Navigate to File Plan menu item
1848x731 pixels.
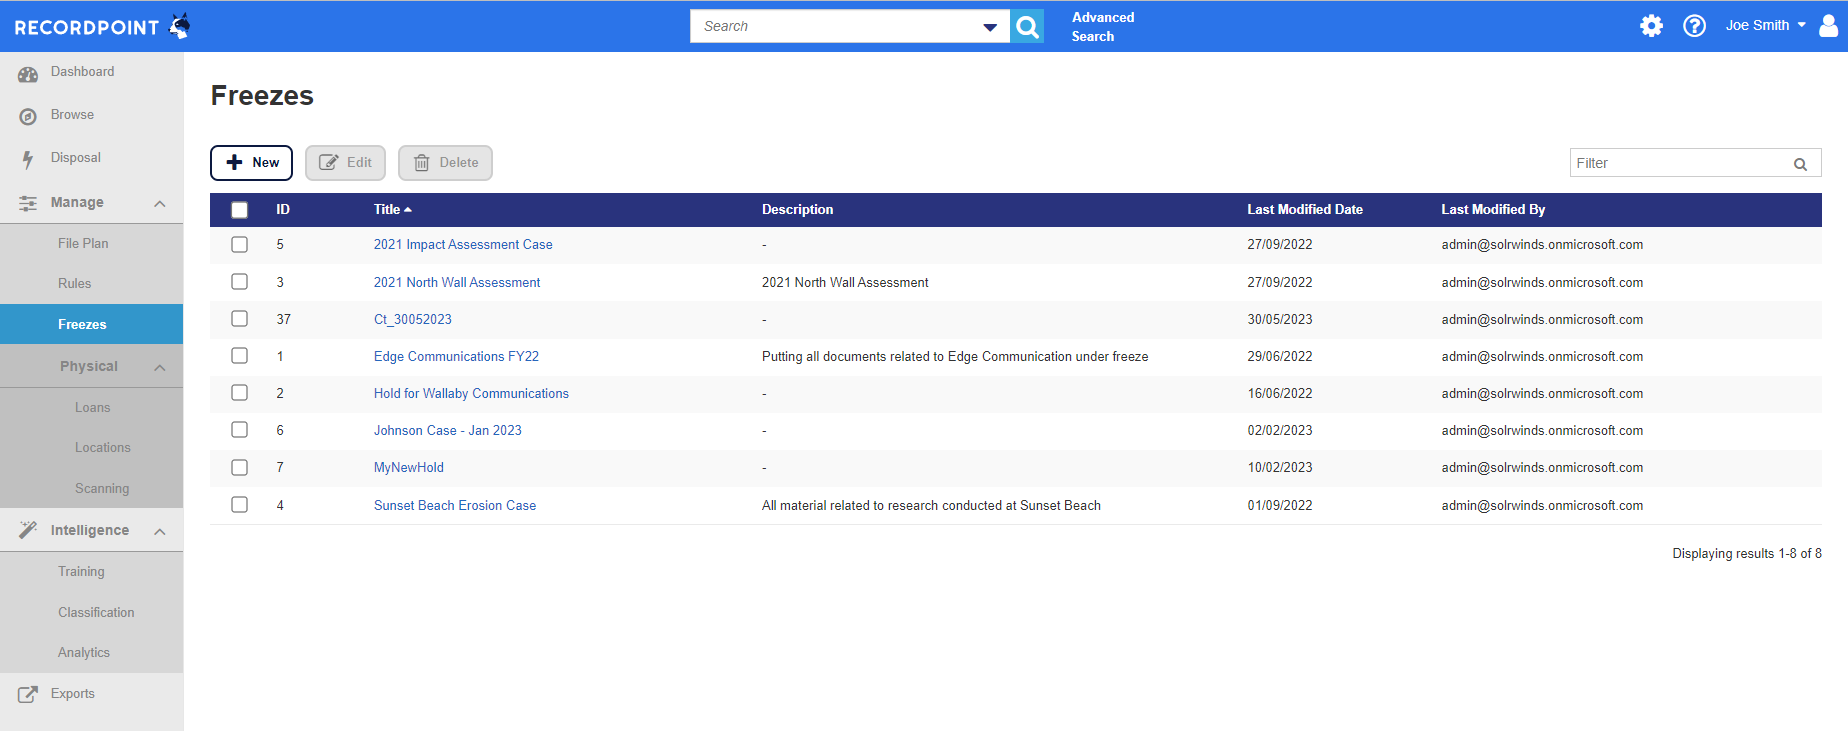tap(83, 244)
